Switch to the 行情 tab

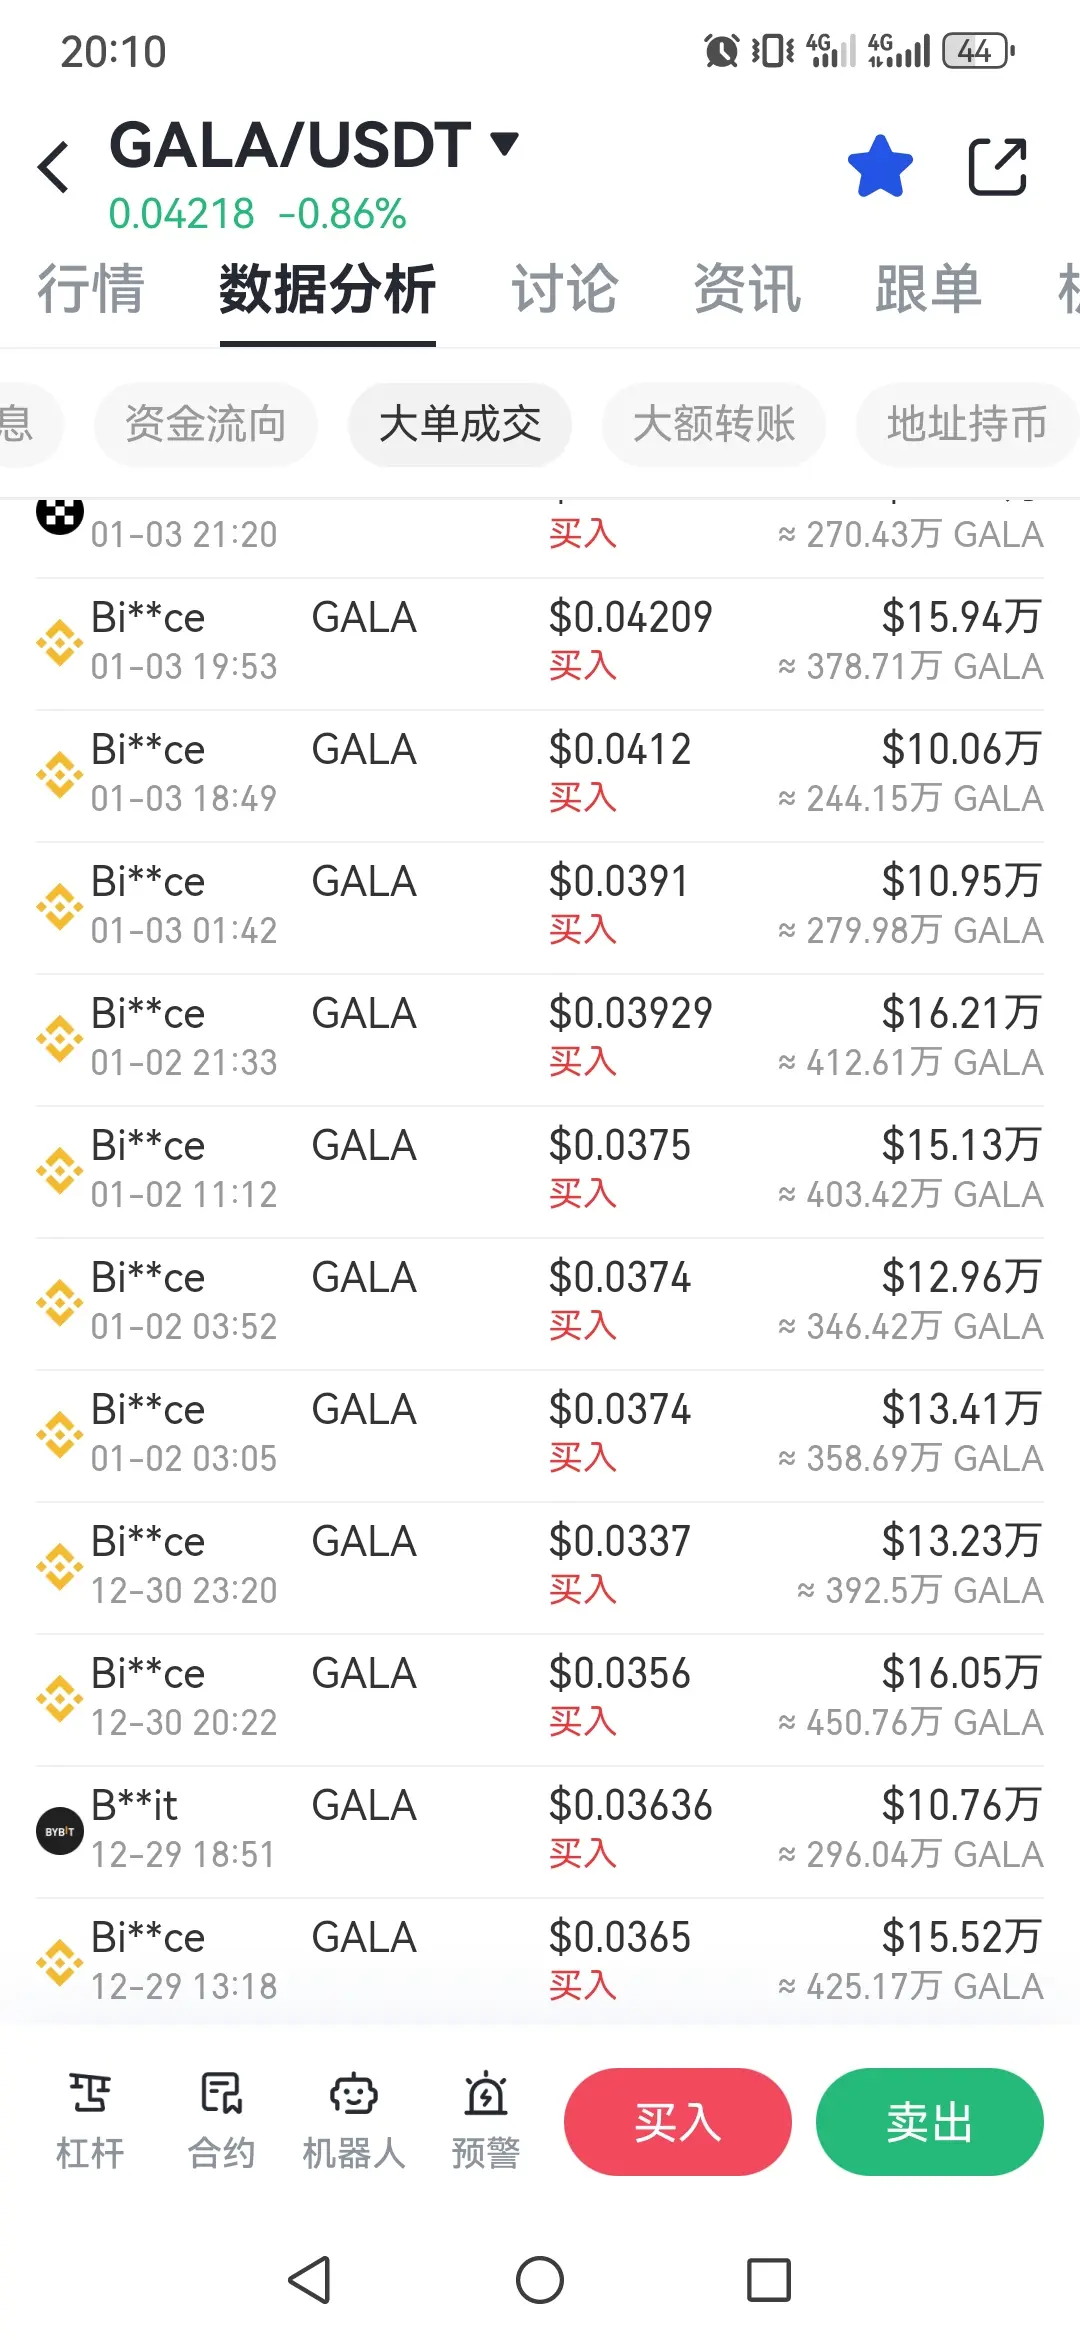coord(91,290)
